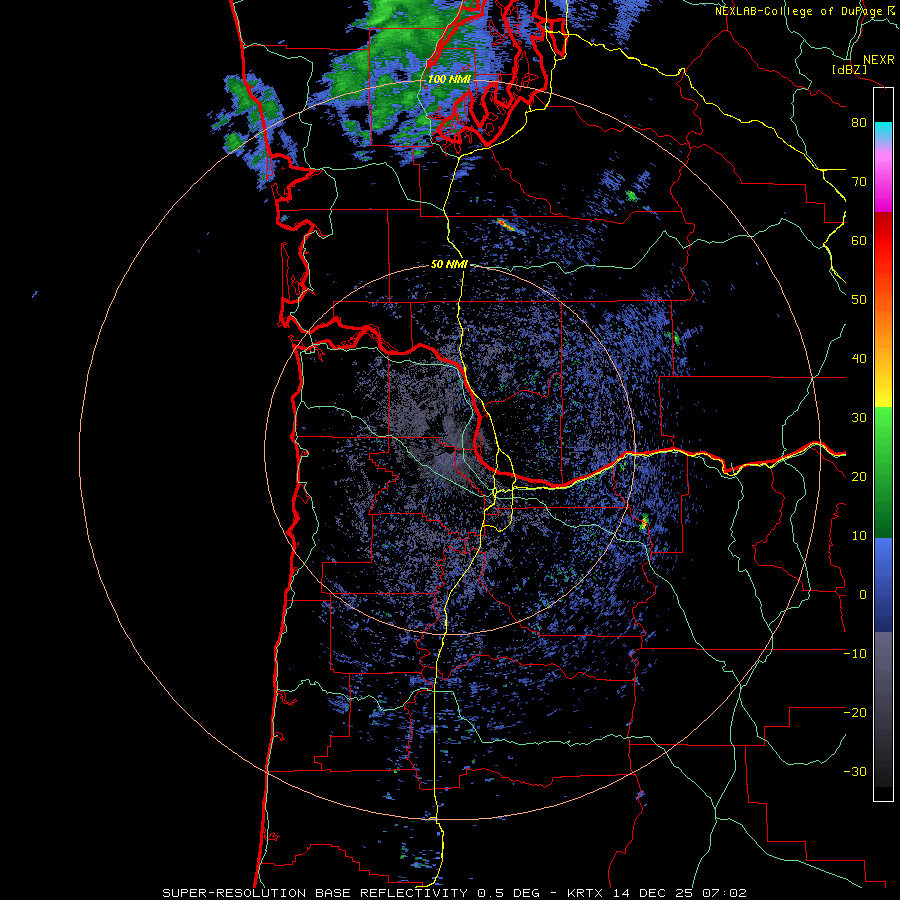The height and width of the screenshot is (900, 900).
Task: Select the -30 dBZ scale value
Action: 855,772
